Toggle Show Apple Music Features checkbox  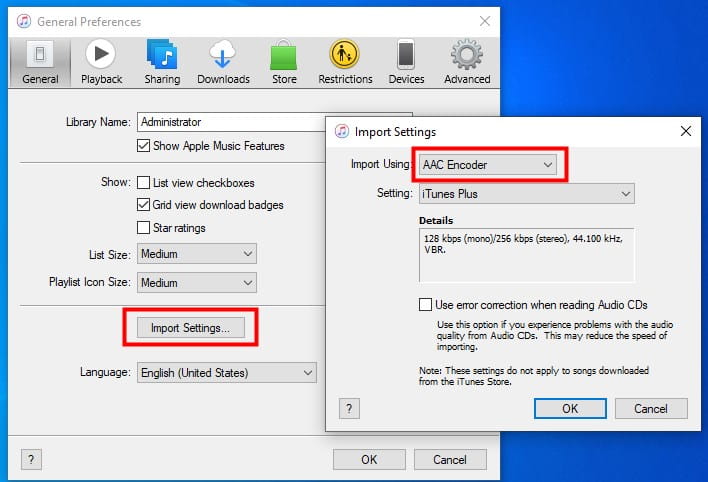click(x=143, y=146)
